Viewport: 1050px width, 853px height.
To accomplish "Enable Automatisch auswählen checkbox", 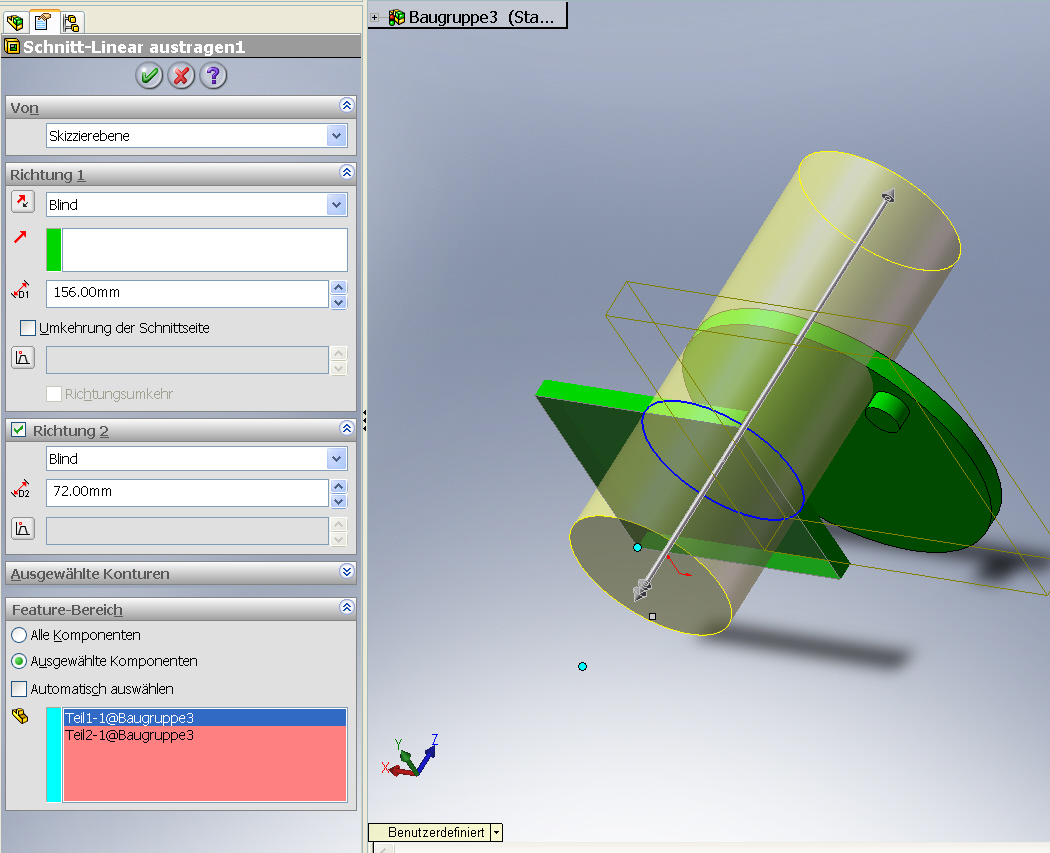I will coord(19,689).
